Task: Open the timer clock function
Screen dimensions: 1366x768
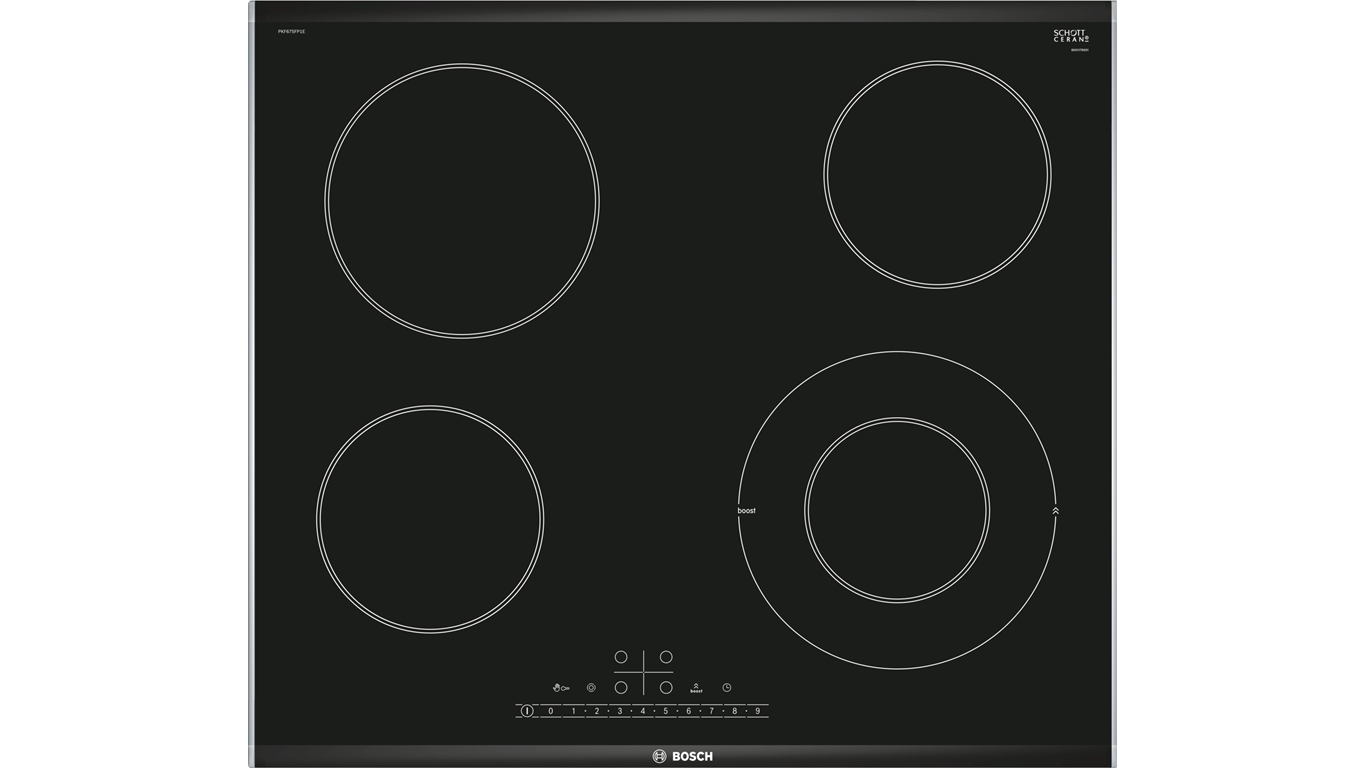Action: pyautogui.click(x=727, y=688)
